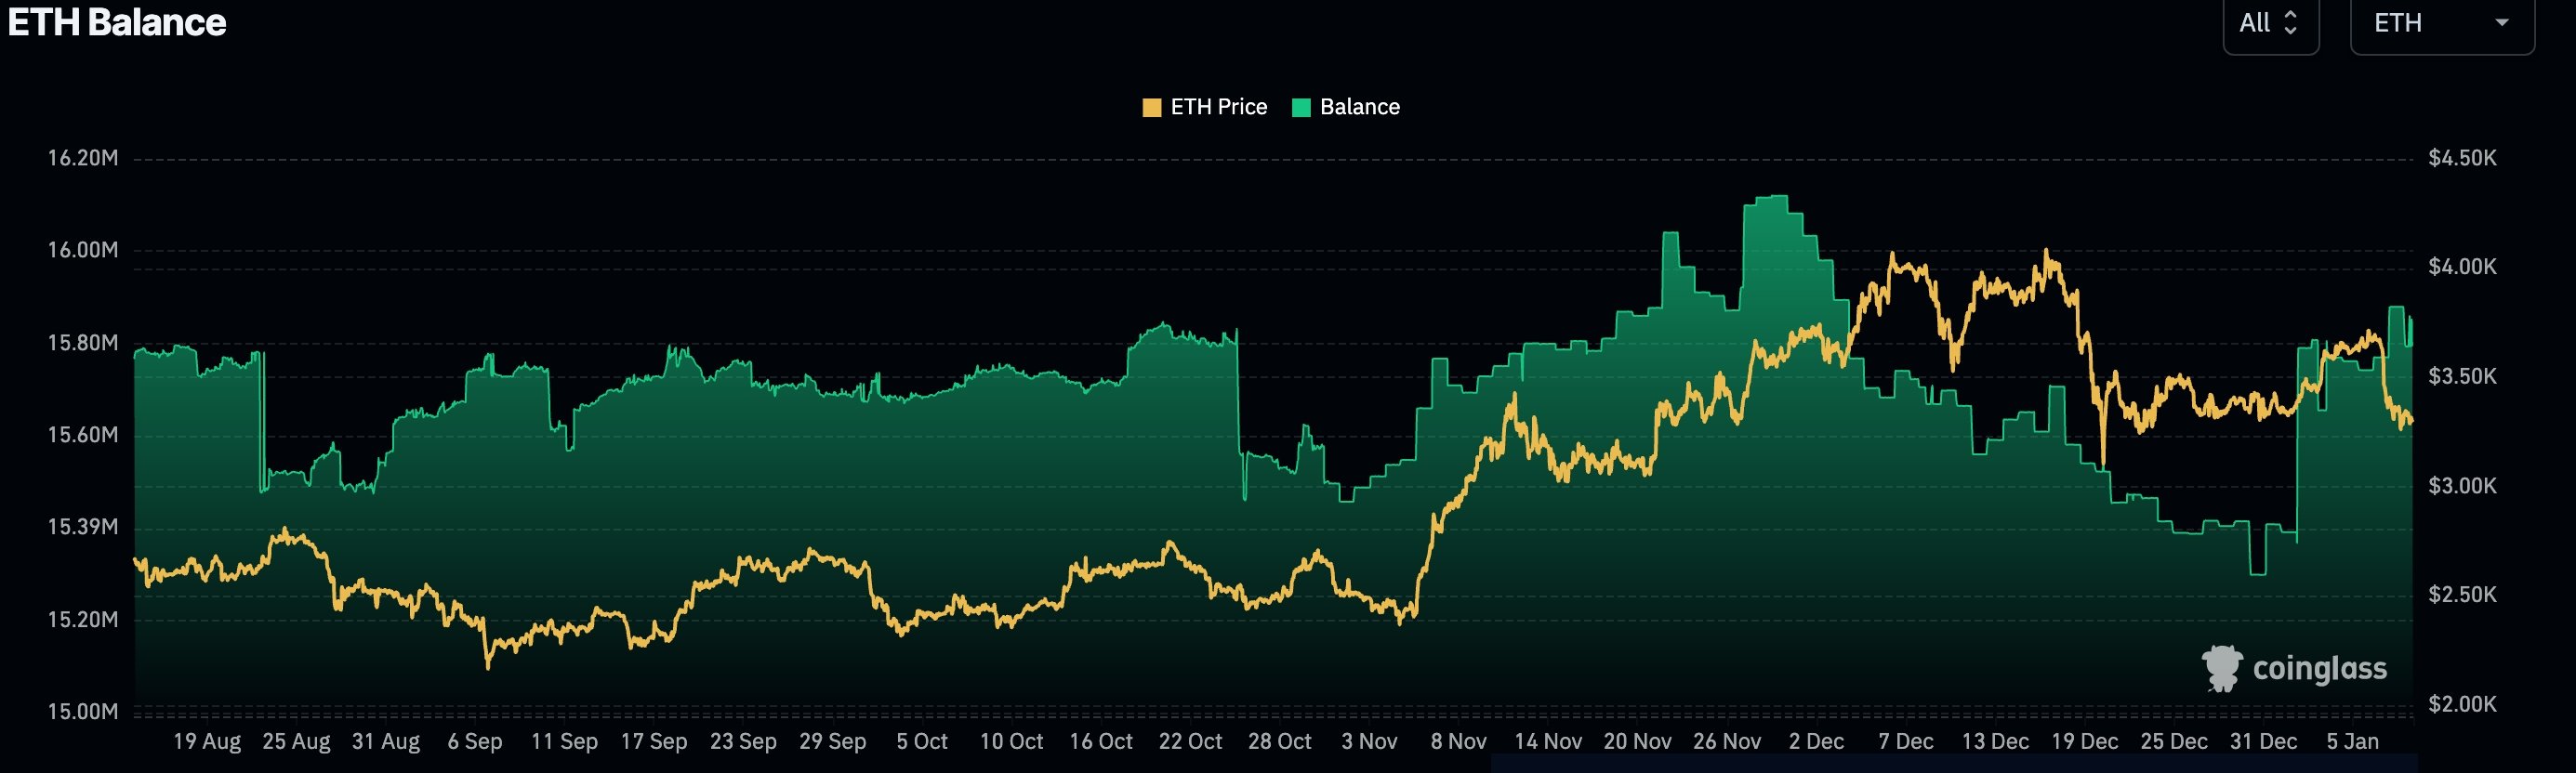Screen dimensions: 2576x773
Task: Click the $2.50K price axis label
Action: [x=2462, y=595]
